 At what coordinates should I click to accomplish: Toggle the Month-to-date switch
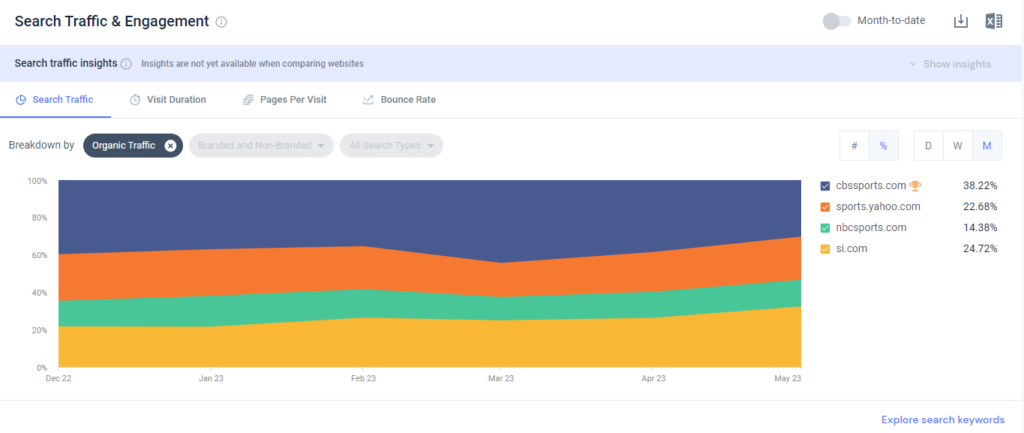pyautogui.click(x=836, y=21)
